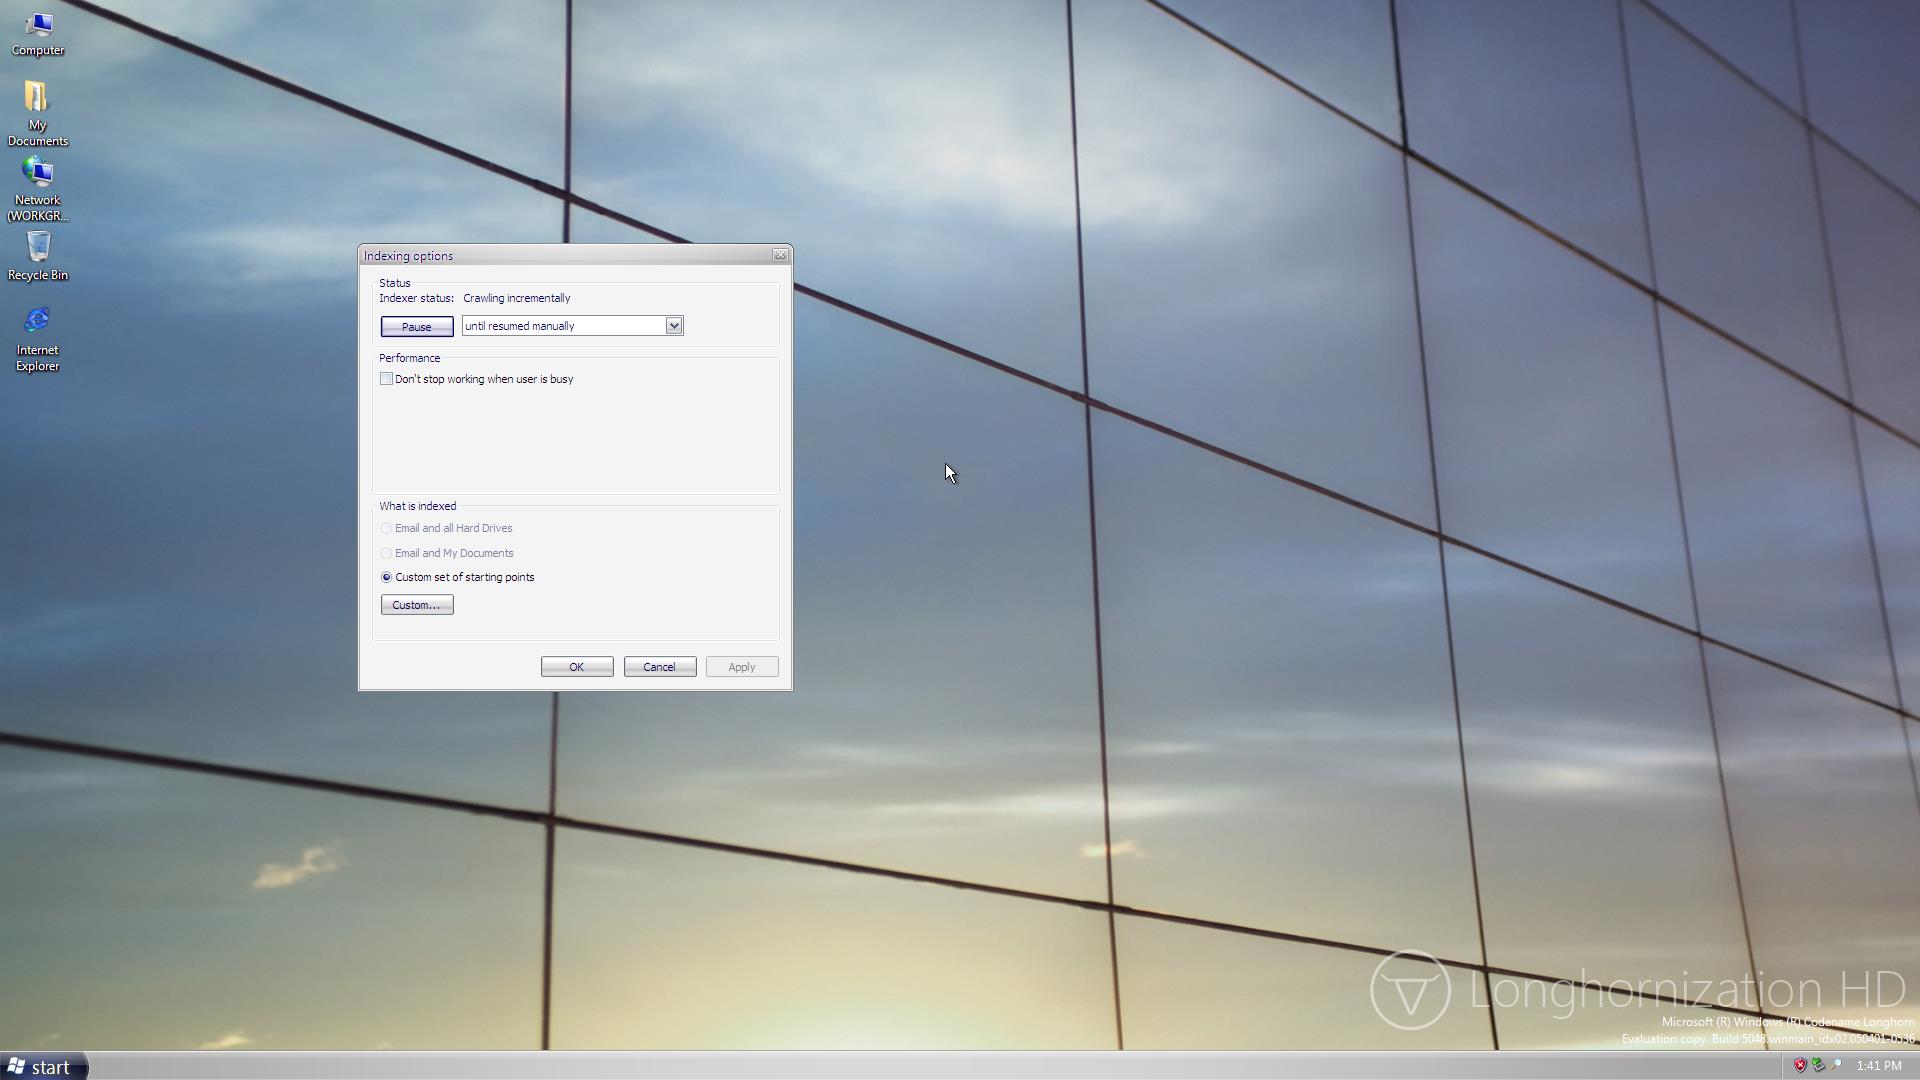The height and width of the screenshot is (1080, 1920).
Task: Choose Email and all Hard Drives option
Action: (x=386, y=528)
